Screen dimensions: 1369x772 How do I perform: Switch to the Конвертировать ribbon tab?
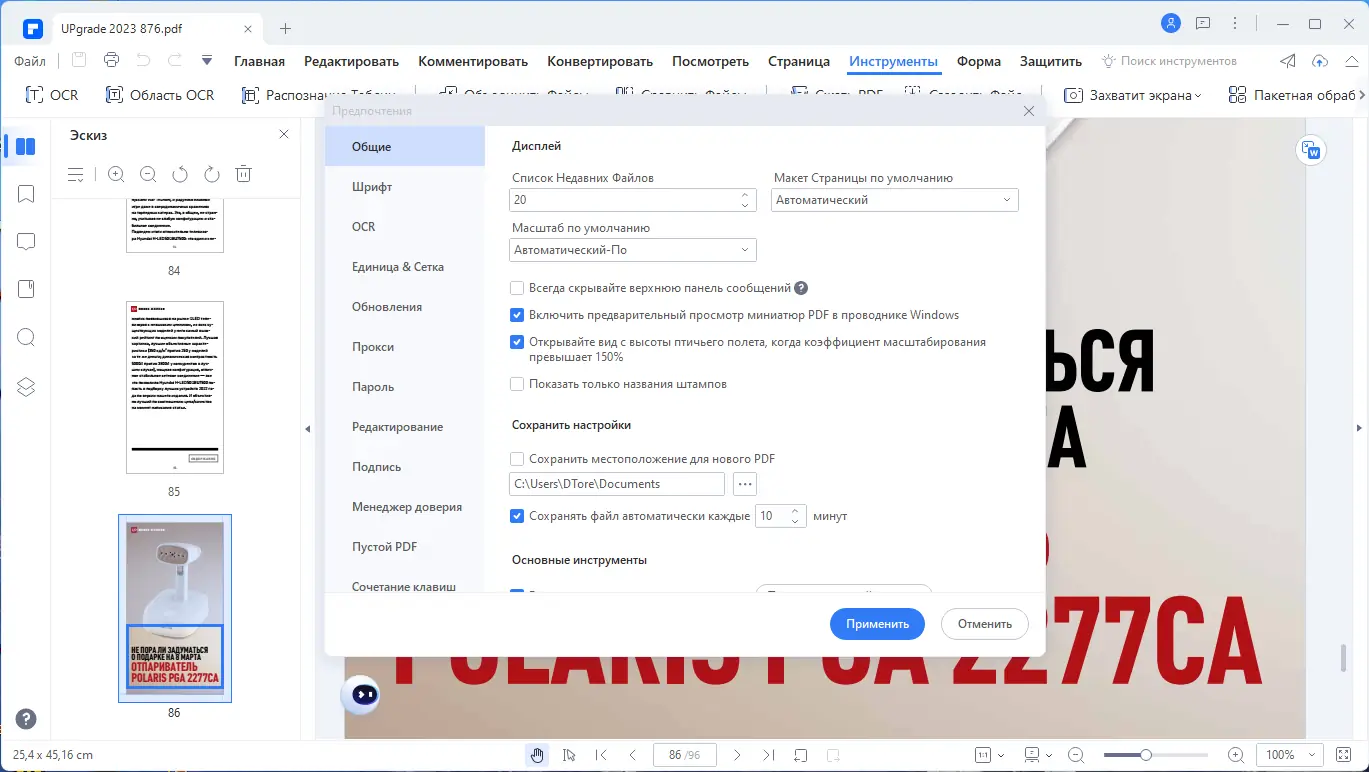pos(599,61)
